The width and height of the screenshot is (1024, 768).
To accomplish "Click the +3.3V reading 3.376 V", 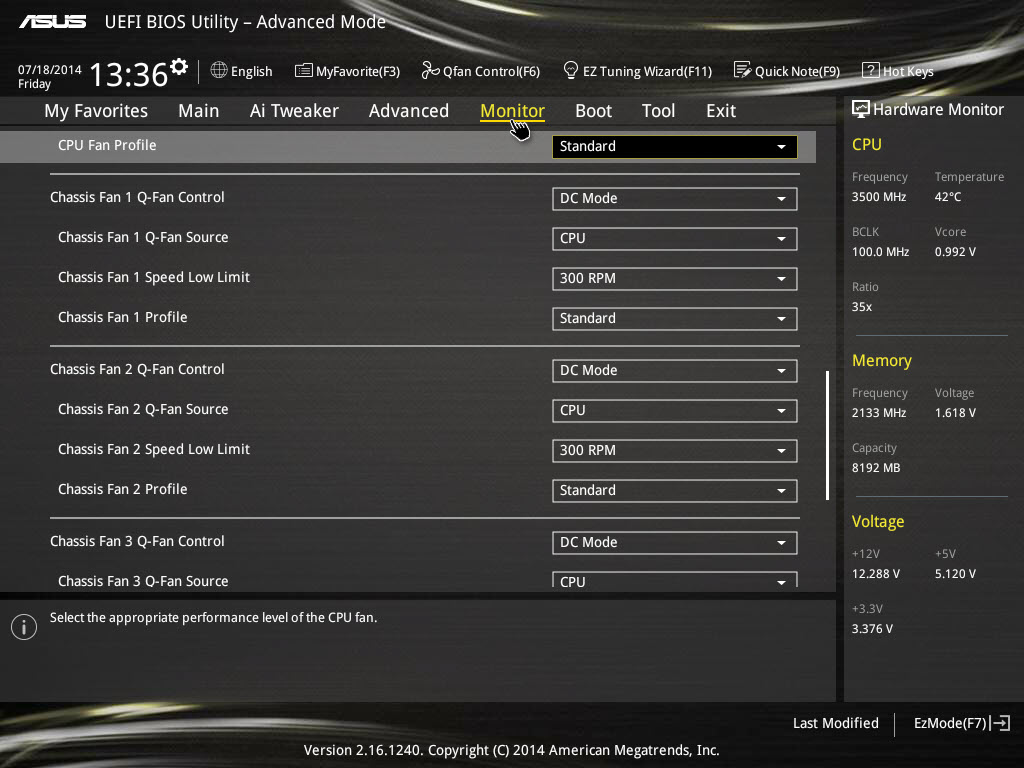I will pyautogui.click(x=872, y=628).
